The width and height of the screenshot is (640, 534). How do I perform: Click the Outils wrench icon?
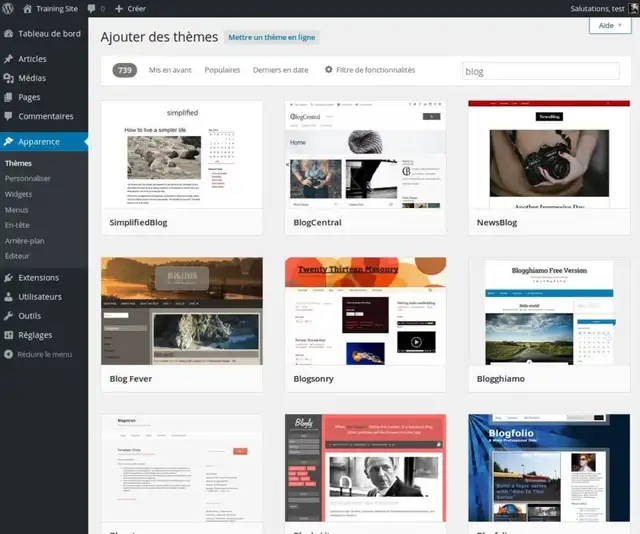point(9,316)
